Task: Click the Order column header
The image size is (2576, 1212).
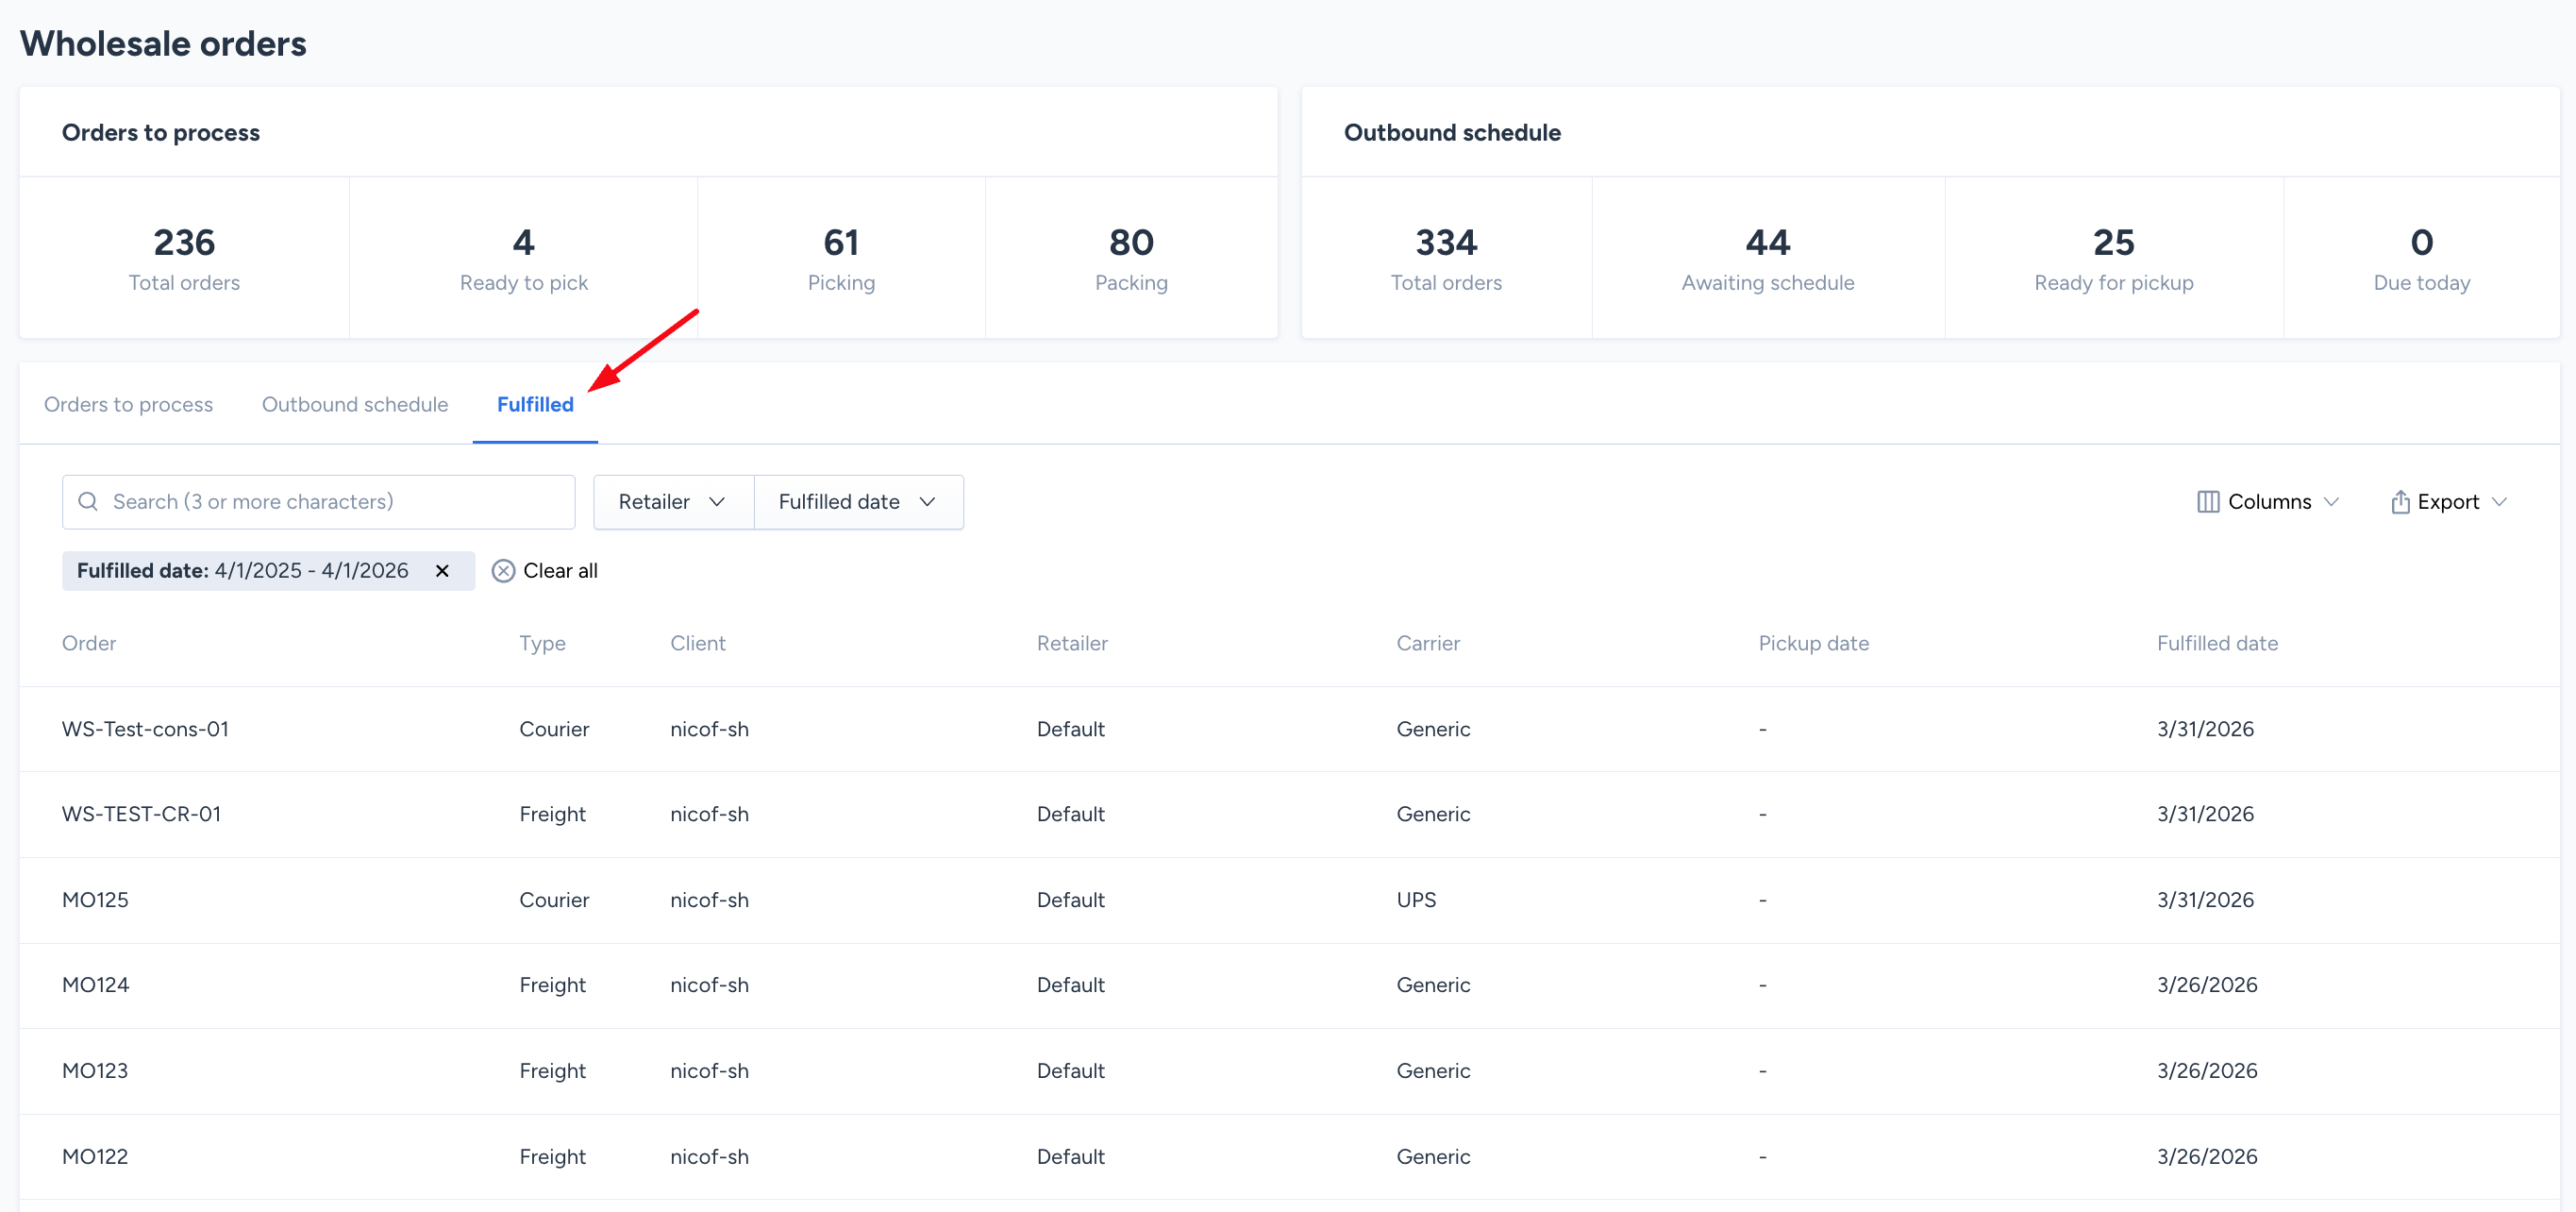Action: pyautogui.click(x=89, y=643)
